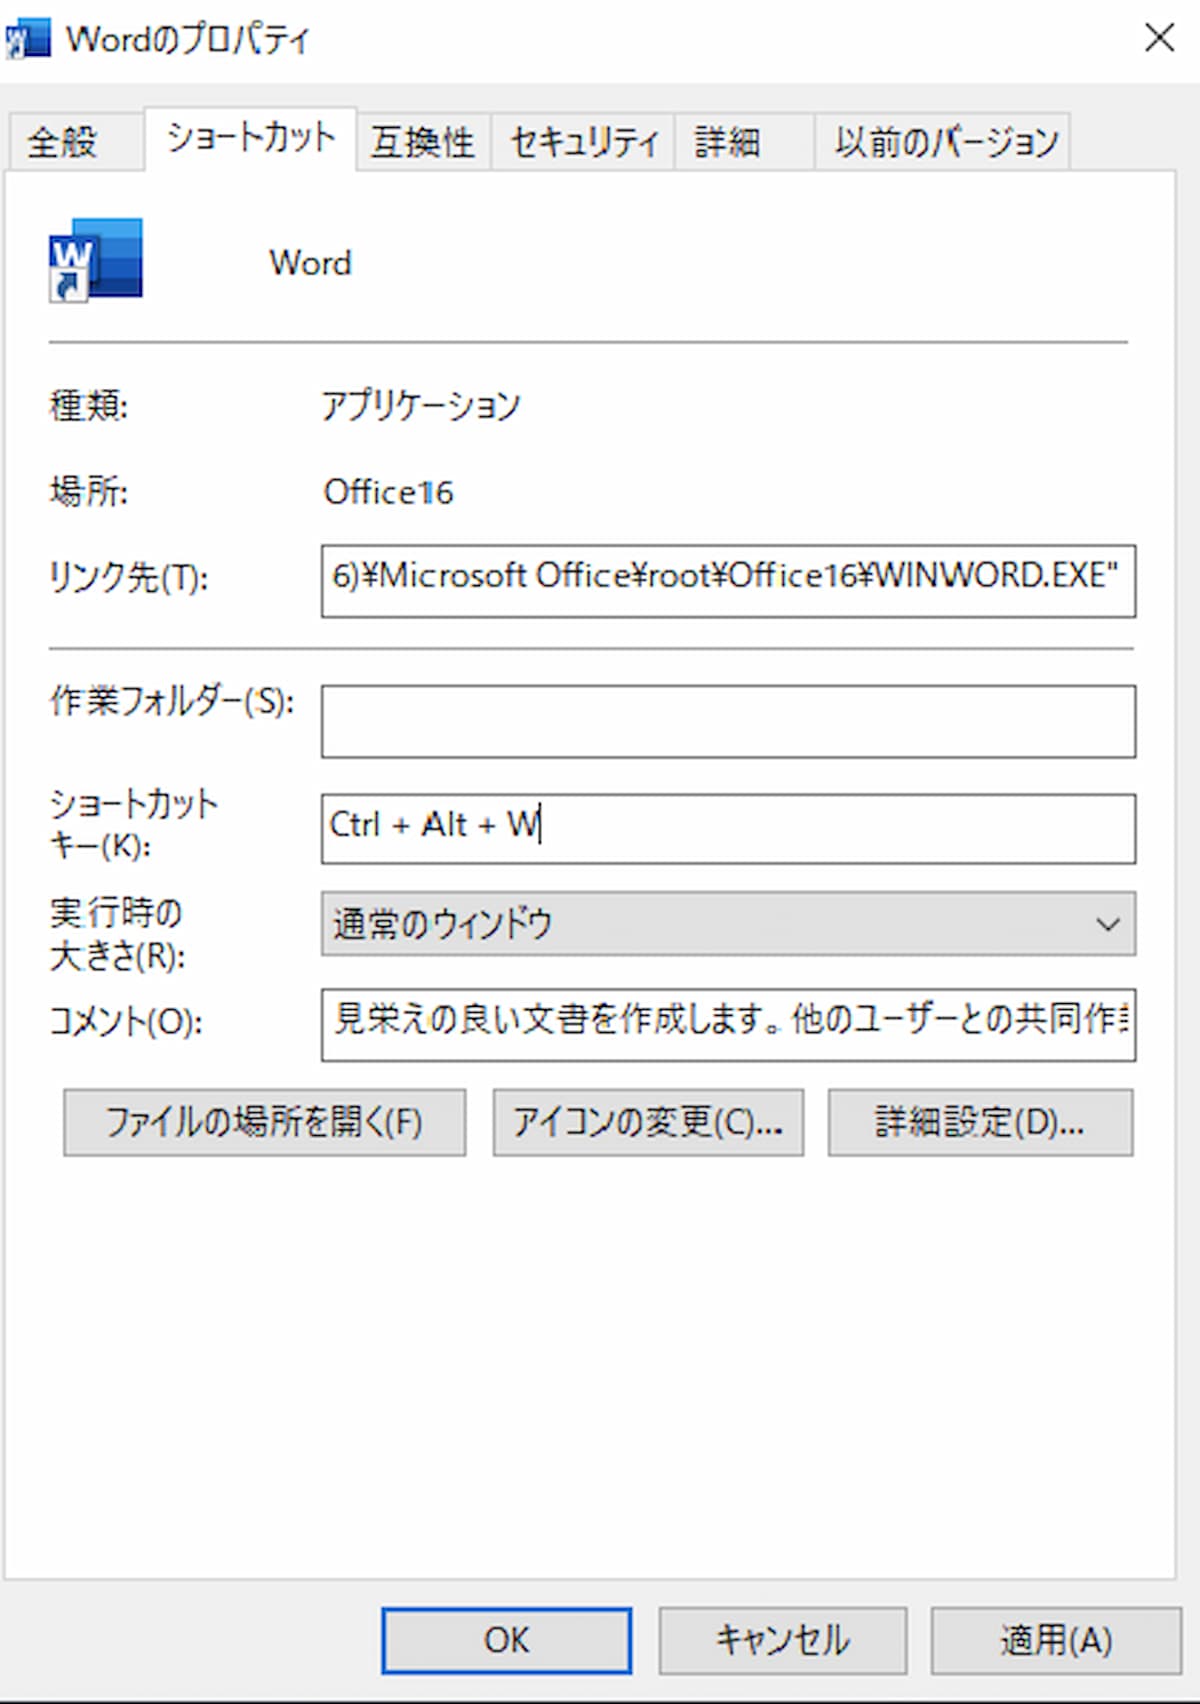Click the 'Wordのプロパティ' window title
Viewport: 1200px width, 1704px height.
point(187,40)
